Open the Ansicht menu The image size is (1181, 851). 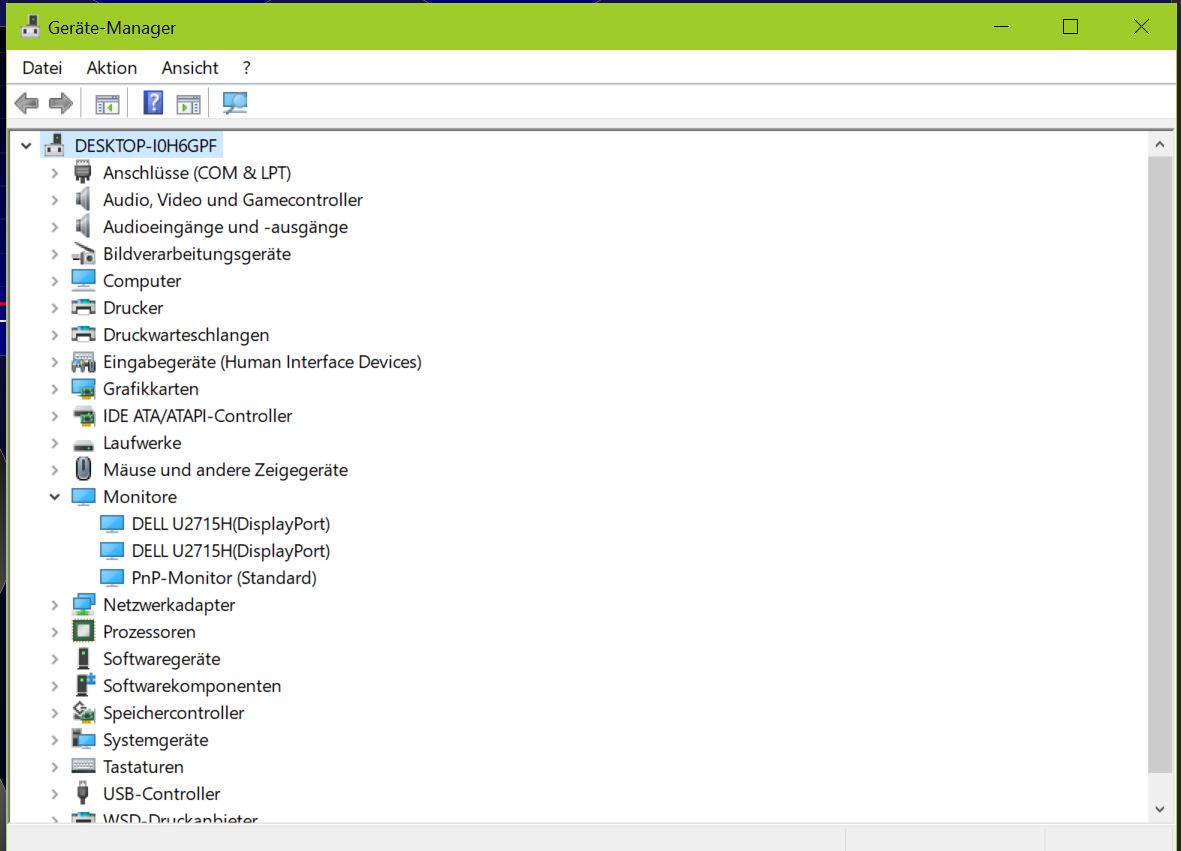tap(189, 67)
